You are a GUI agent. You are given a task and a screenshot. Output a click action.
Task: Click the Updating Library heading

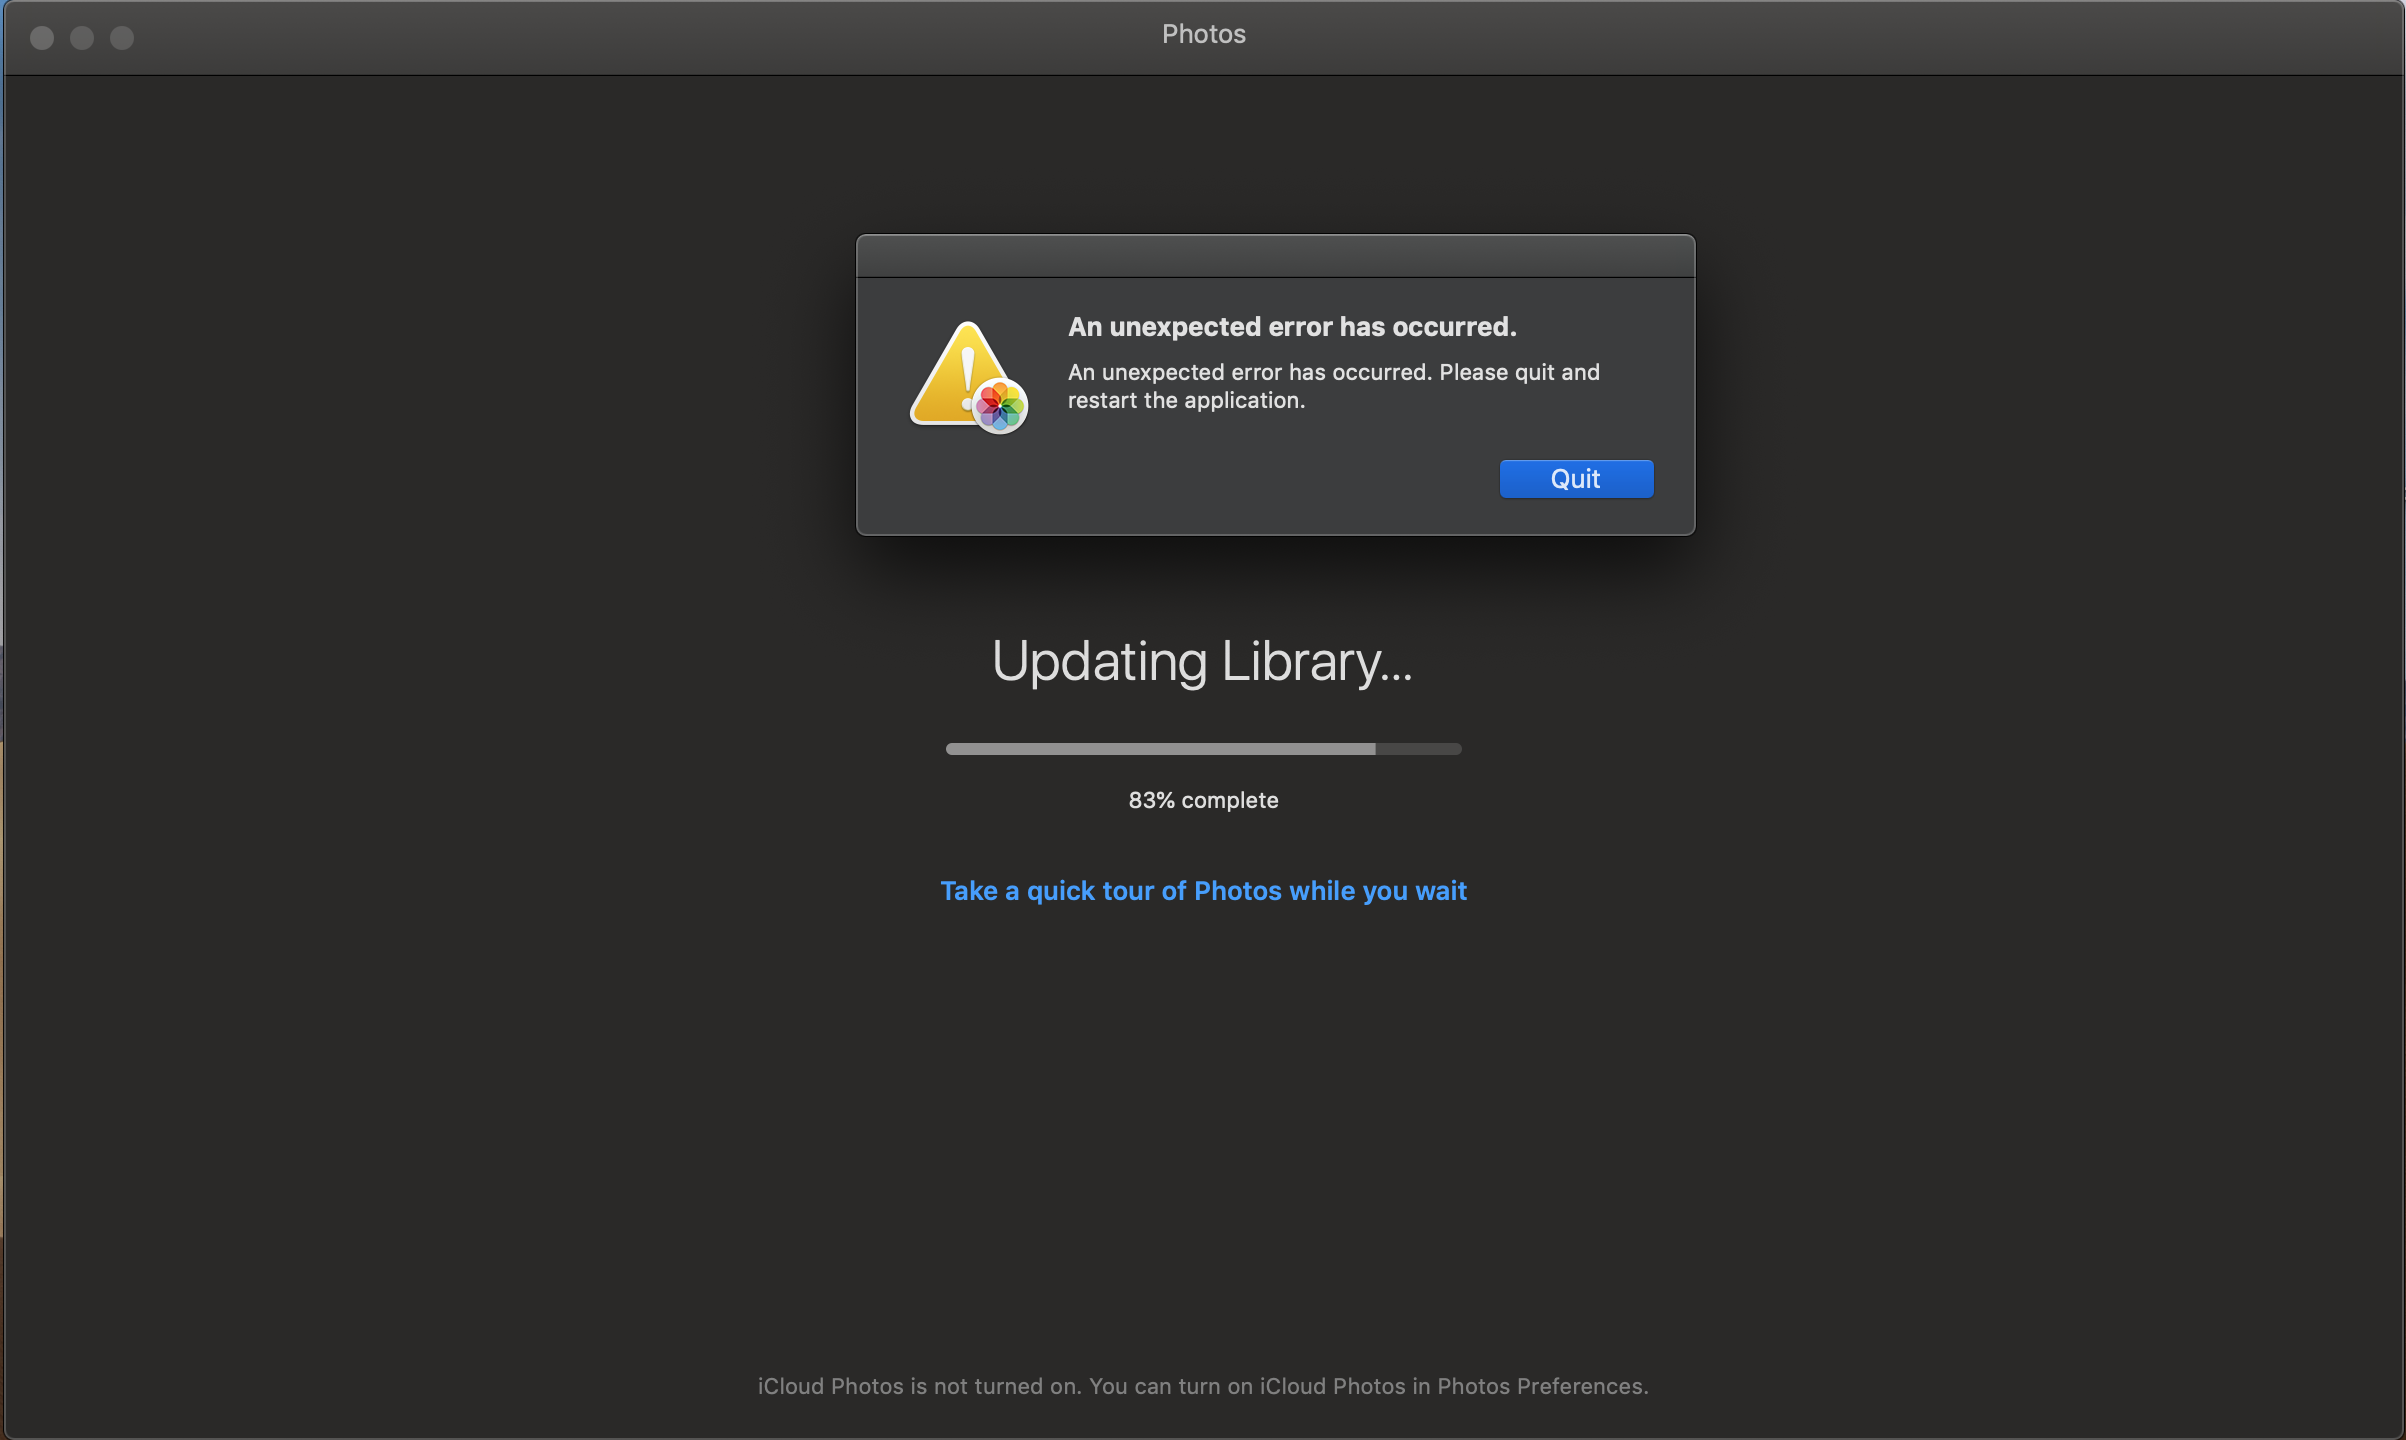click(x=1202, y=662)
